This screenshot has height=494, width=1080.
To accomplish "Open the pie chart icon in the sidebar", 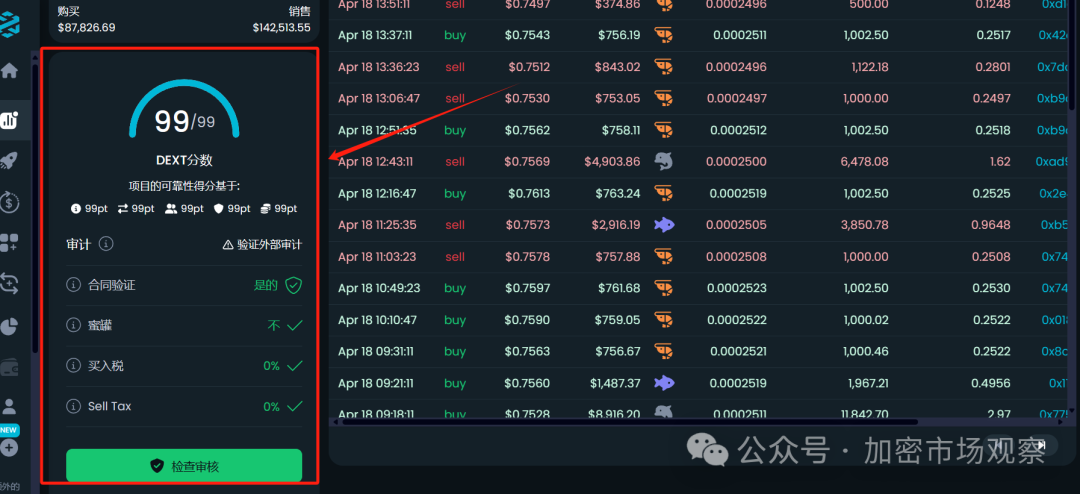I will click(8, 326).
